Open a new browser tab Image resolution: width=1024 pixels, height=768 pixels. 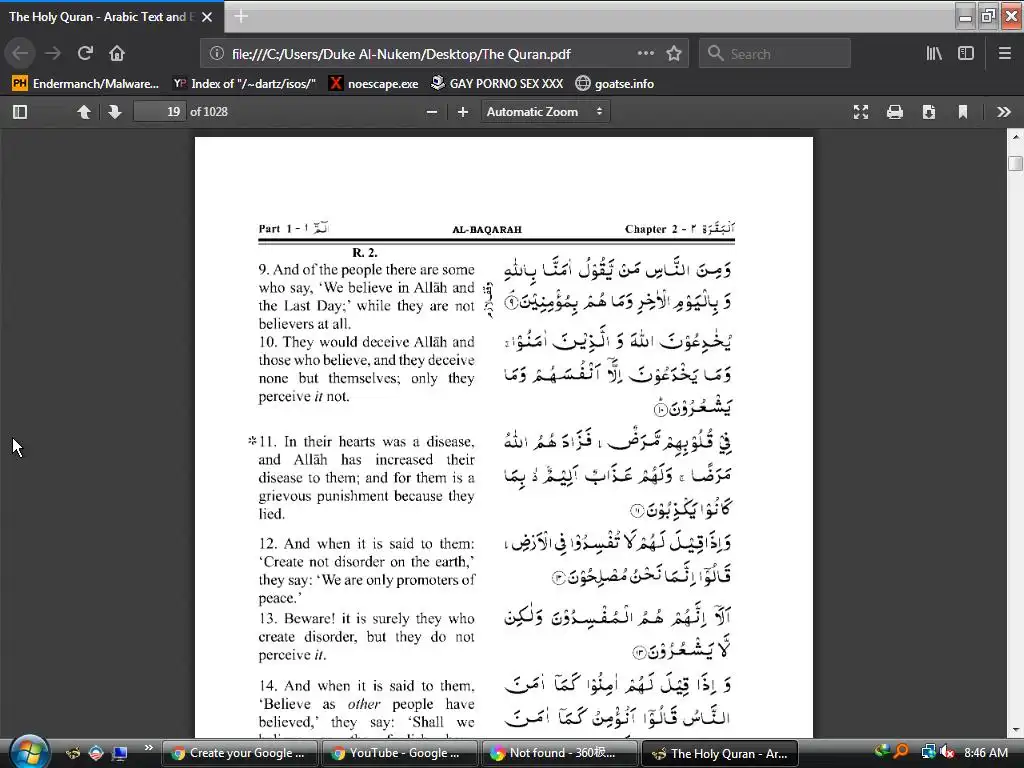[241, 16]
